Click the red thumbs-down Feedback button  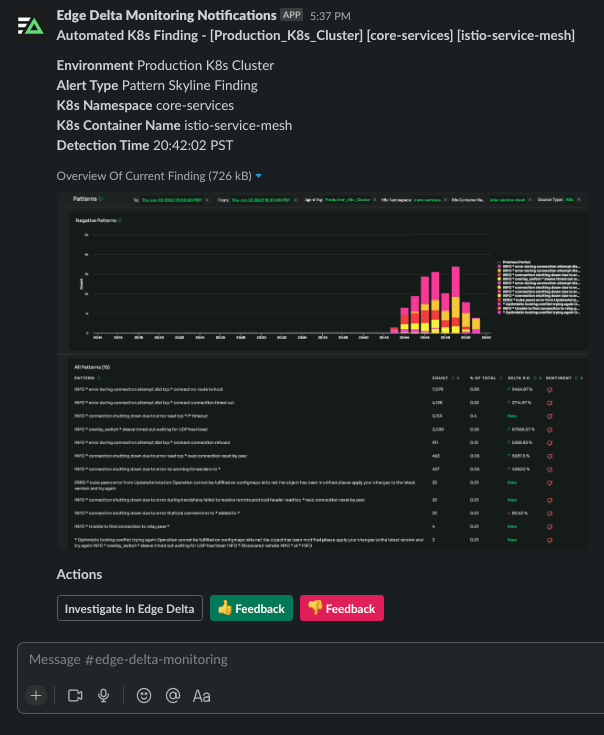(342, 608)
